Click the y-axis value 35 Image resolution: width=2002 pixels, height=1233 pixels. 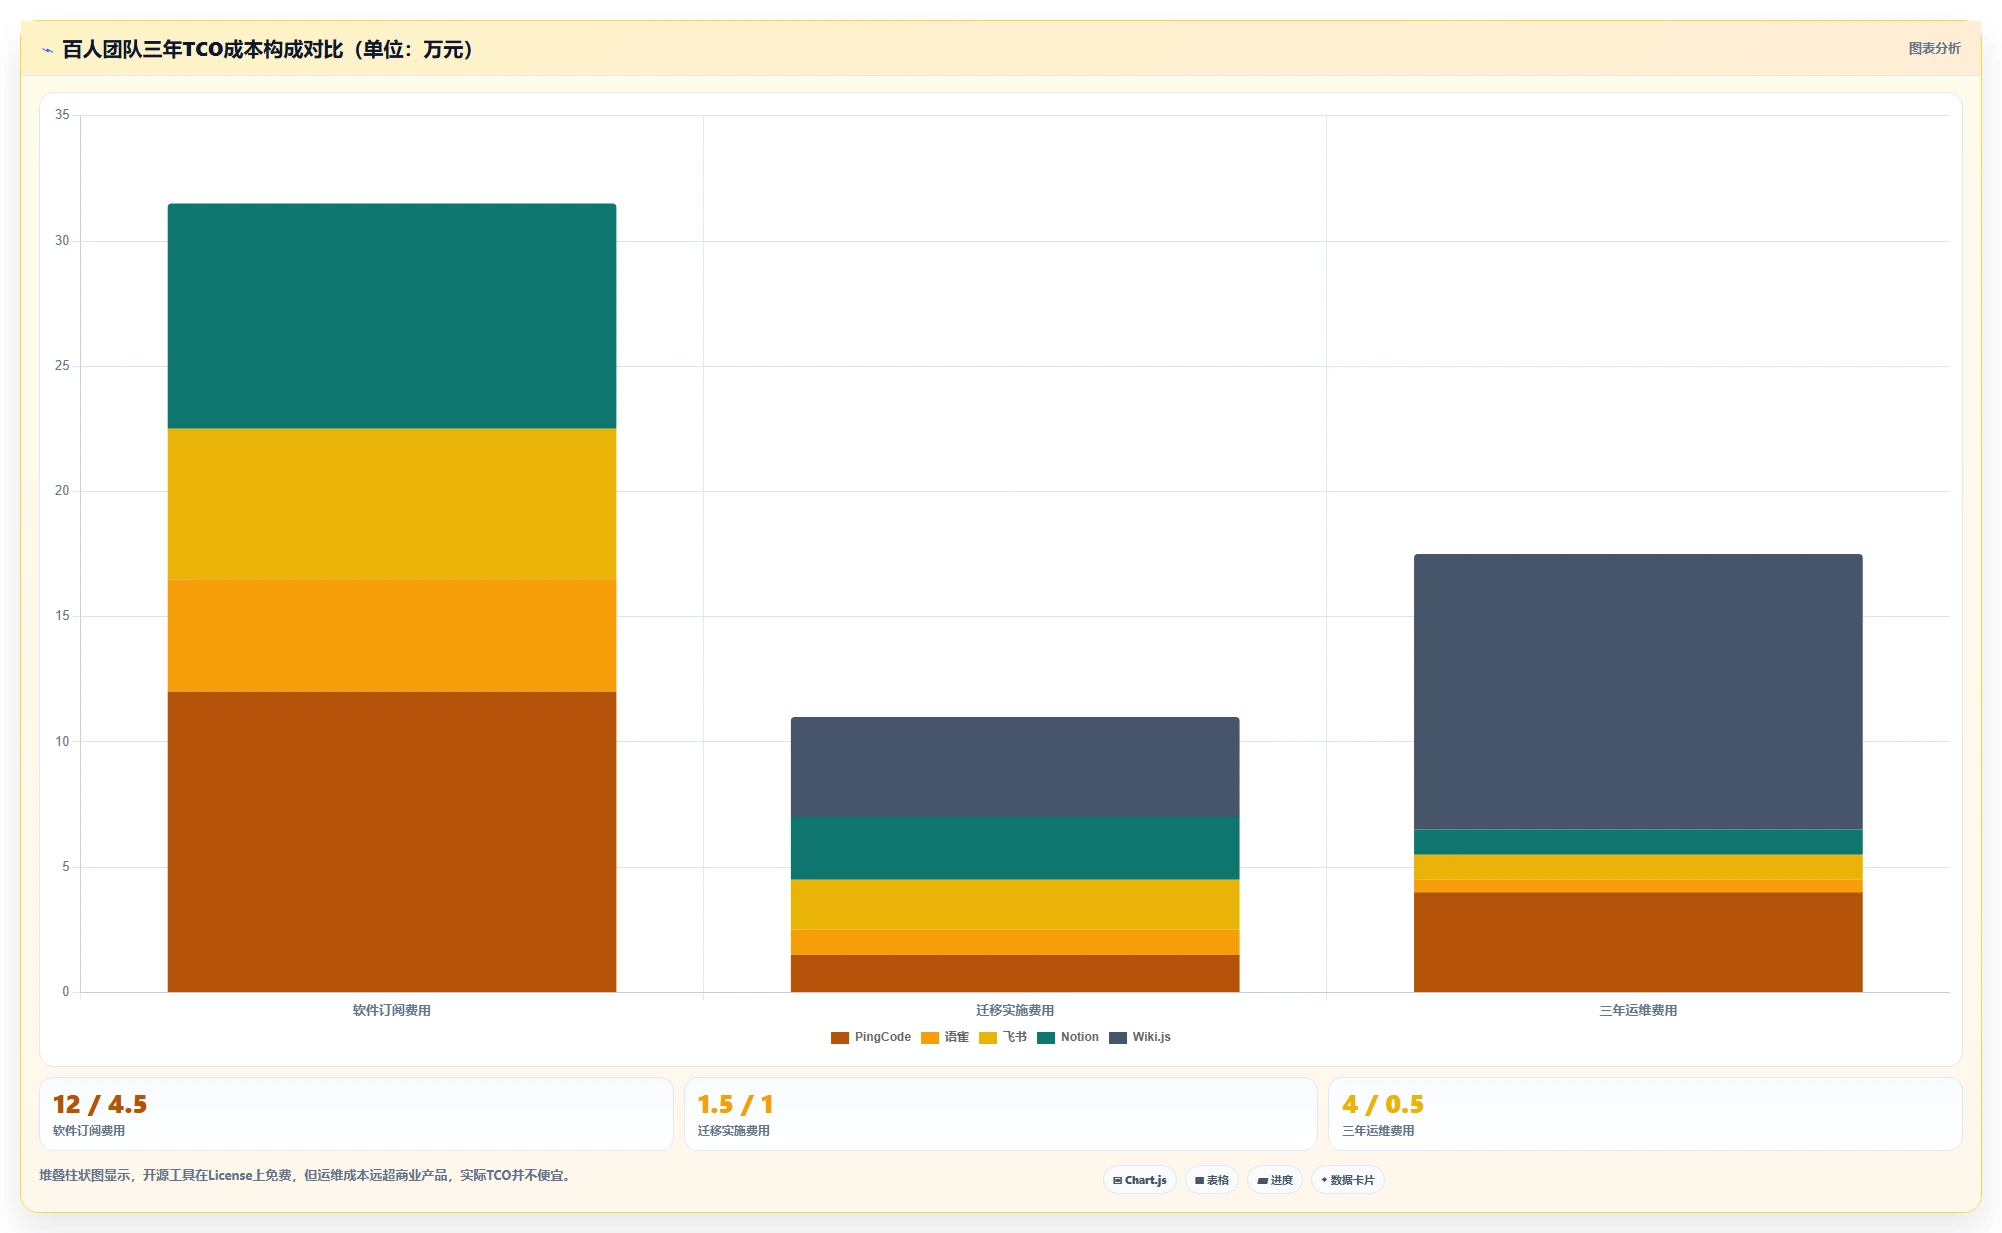(x=62, y=115)
